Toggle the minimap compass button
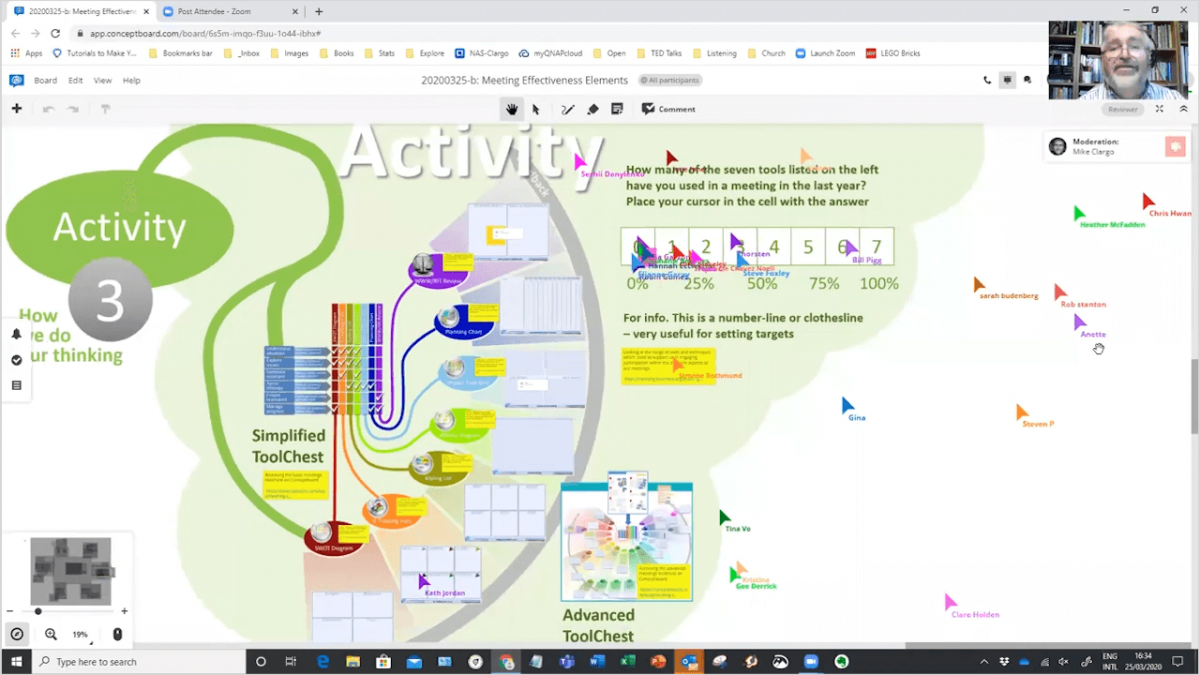Viewport: 1200px width, 675px height. point(17,634)
